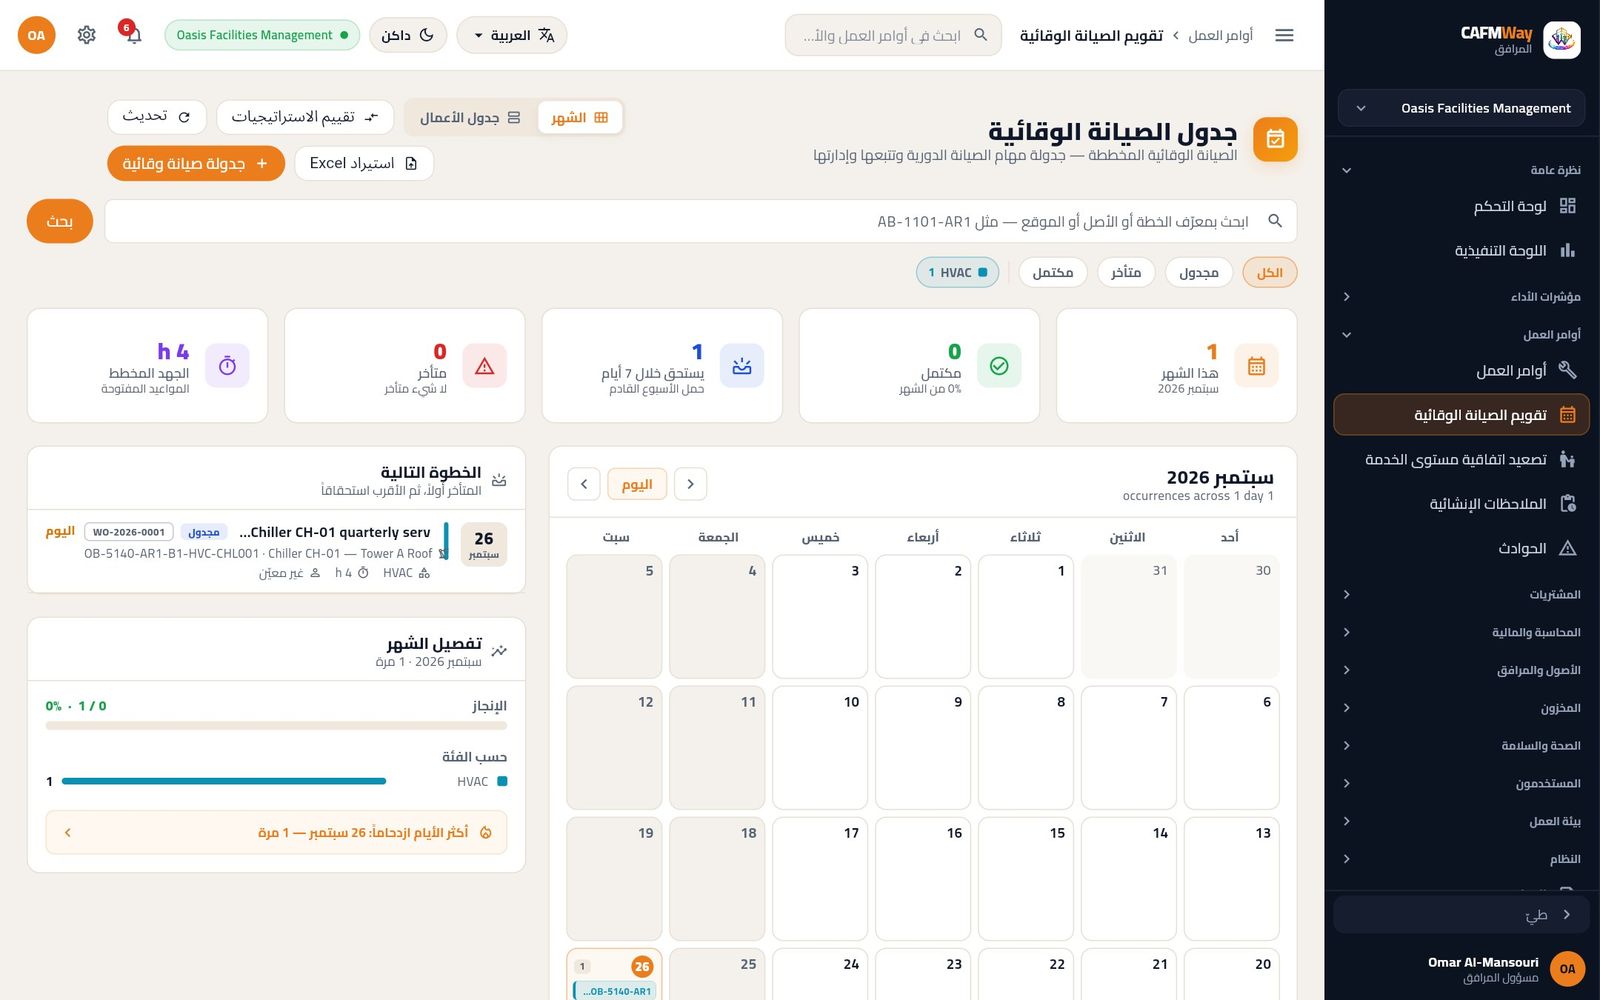Image resolution: width=1600 pixels, height=1000 pixels.
Task: Open أوامر العمل sidebar menu item
Action: 1461,370
